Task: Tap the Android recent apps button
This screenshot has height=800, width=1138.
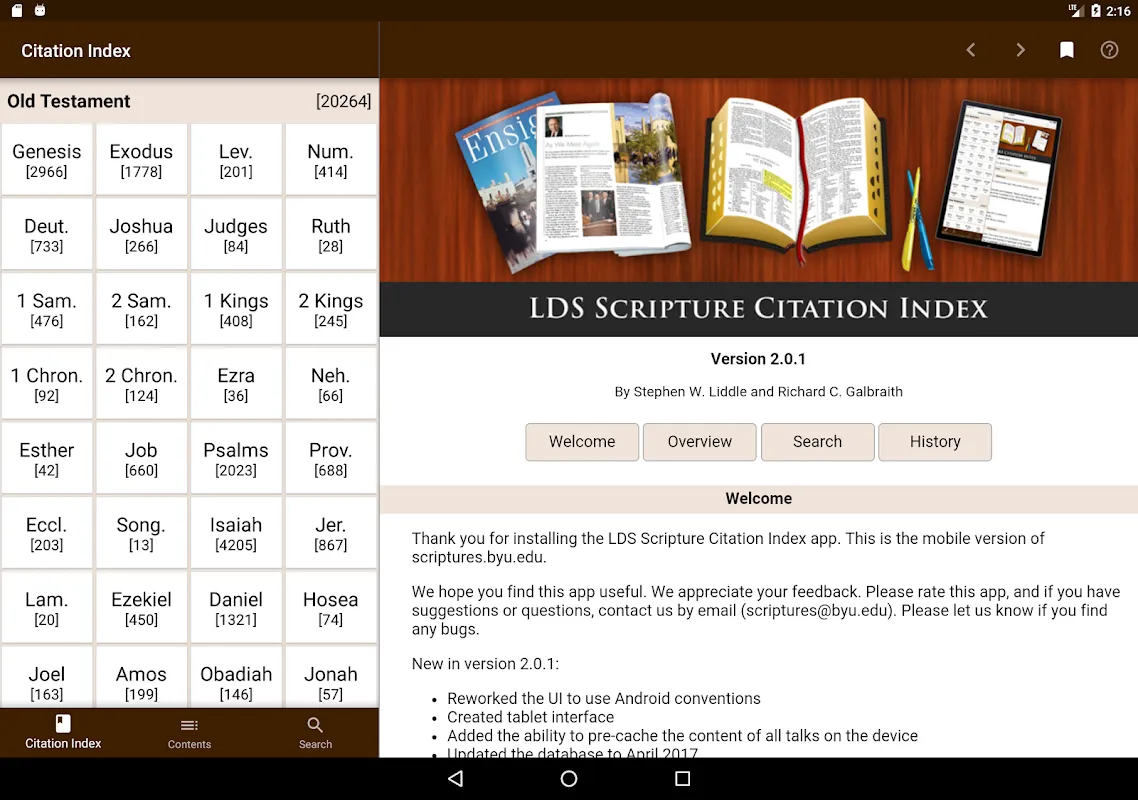Action: tap(682, 779)
